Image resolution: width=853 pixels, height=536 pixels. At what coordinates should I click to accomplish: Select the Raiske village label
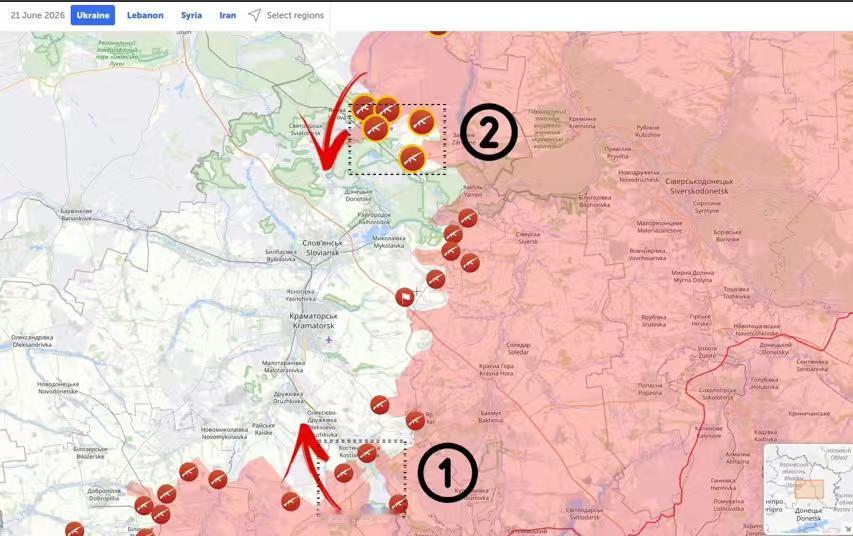point(264,429)
